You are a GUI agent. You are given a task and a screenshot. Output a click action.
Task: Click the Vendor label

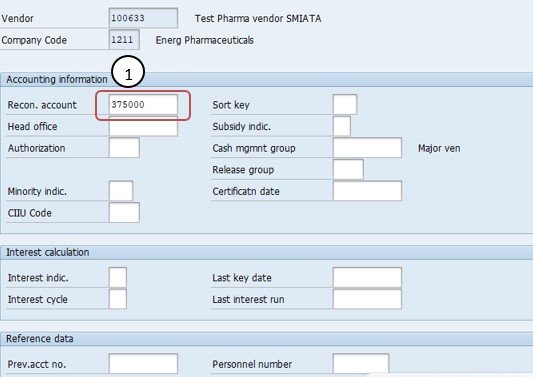point(17,18)
